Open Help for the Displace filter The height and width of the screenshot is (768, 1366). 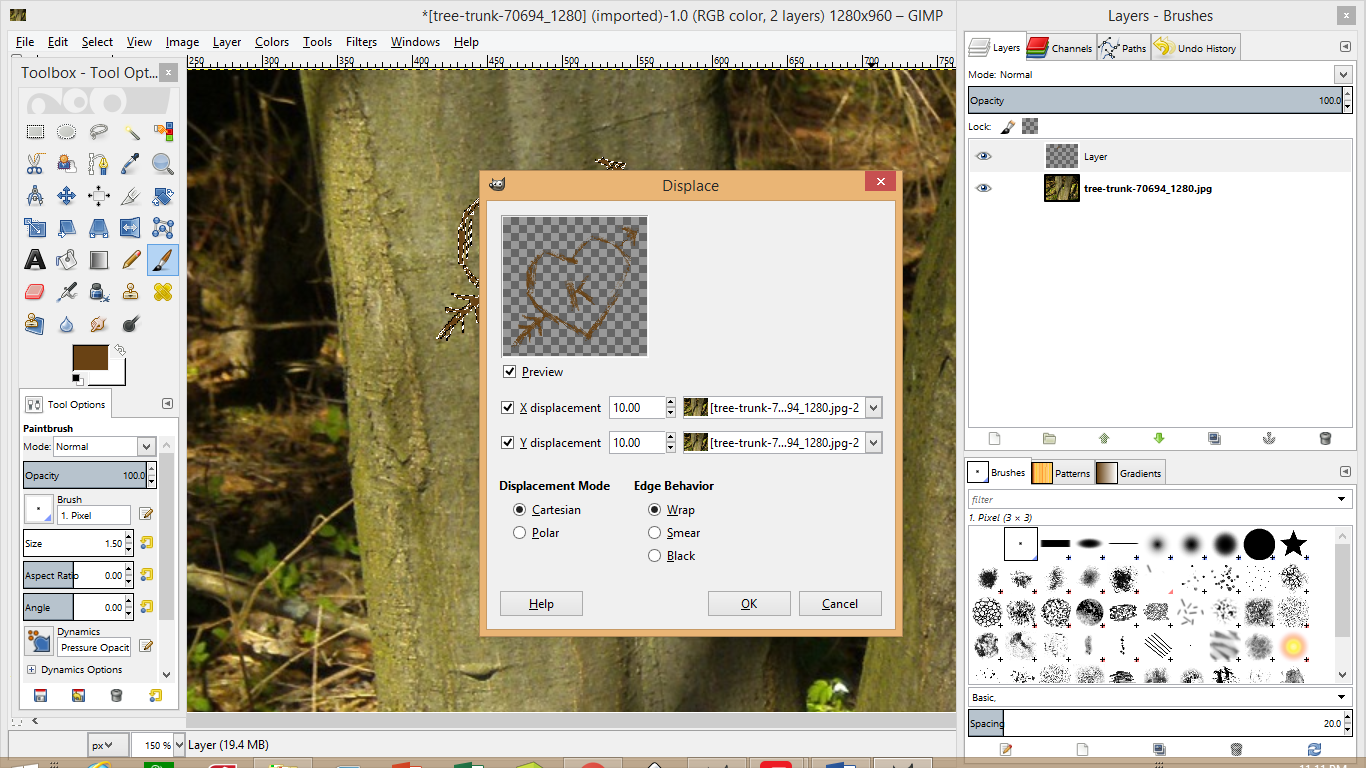pos(541,603)
